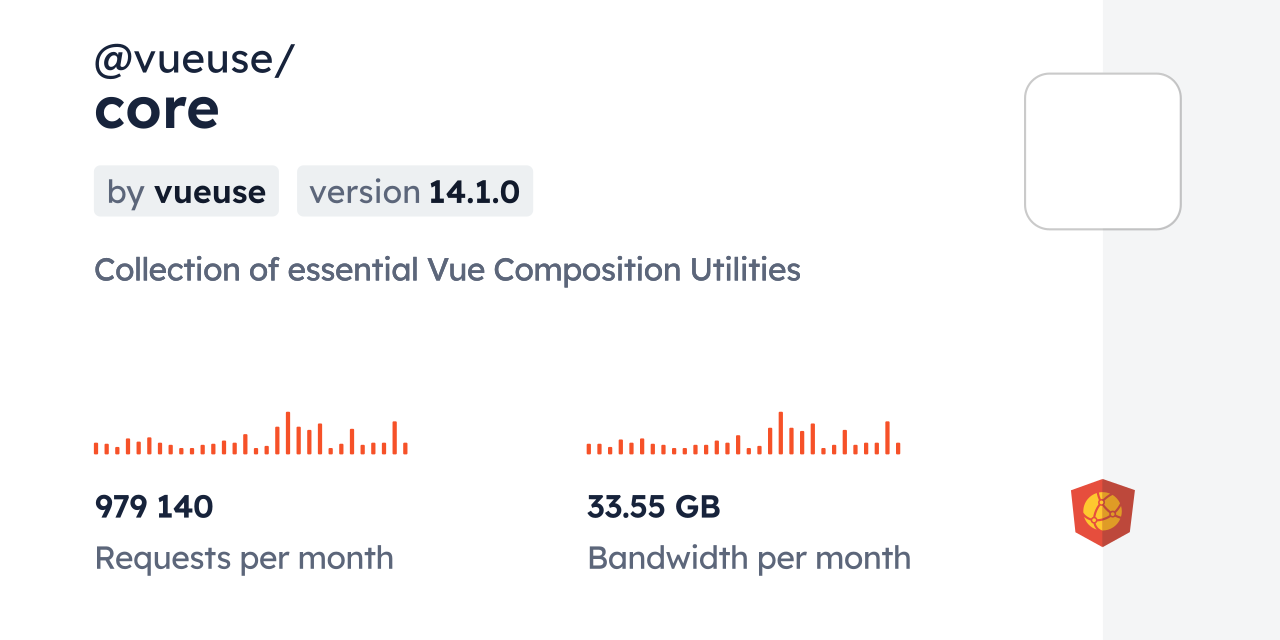The image size is (1280, 640).
Task: Select the 'version 14.1.0' badge
Action: click(x=414, y=191)
